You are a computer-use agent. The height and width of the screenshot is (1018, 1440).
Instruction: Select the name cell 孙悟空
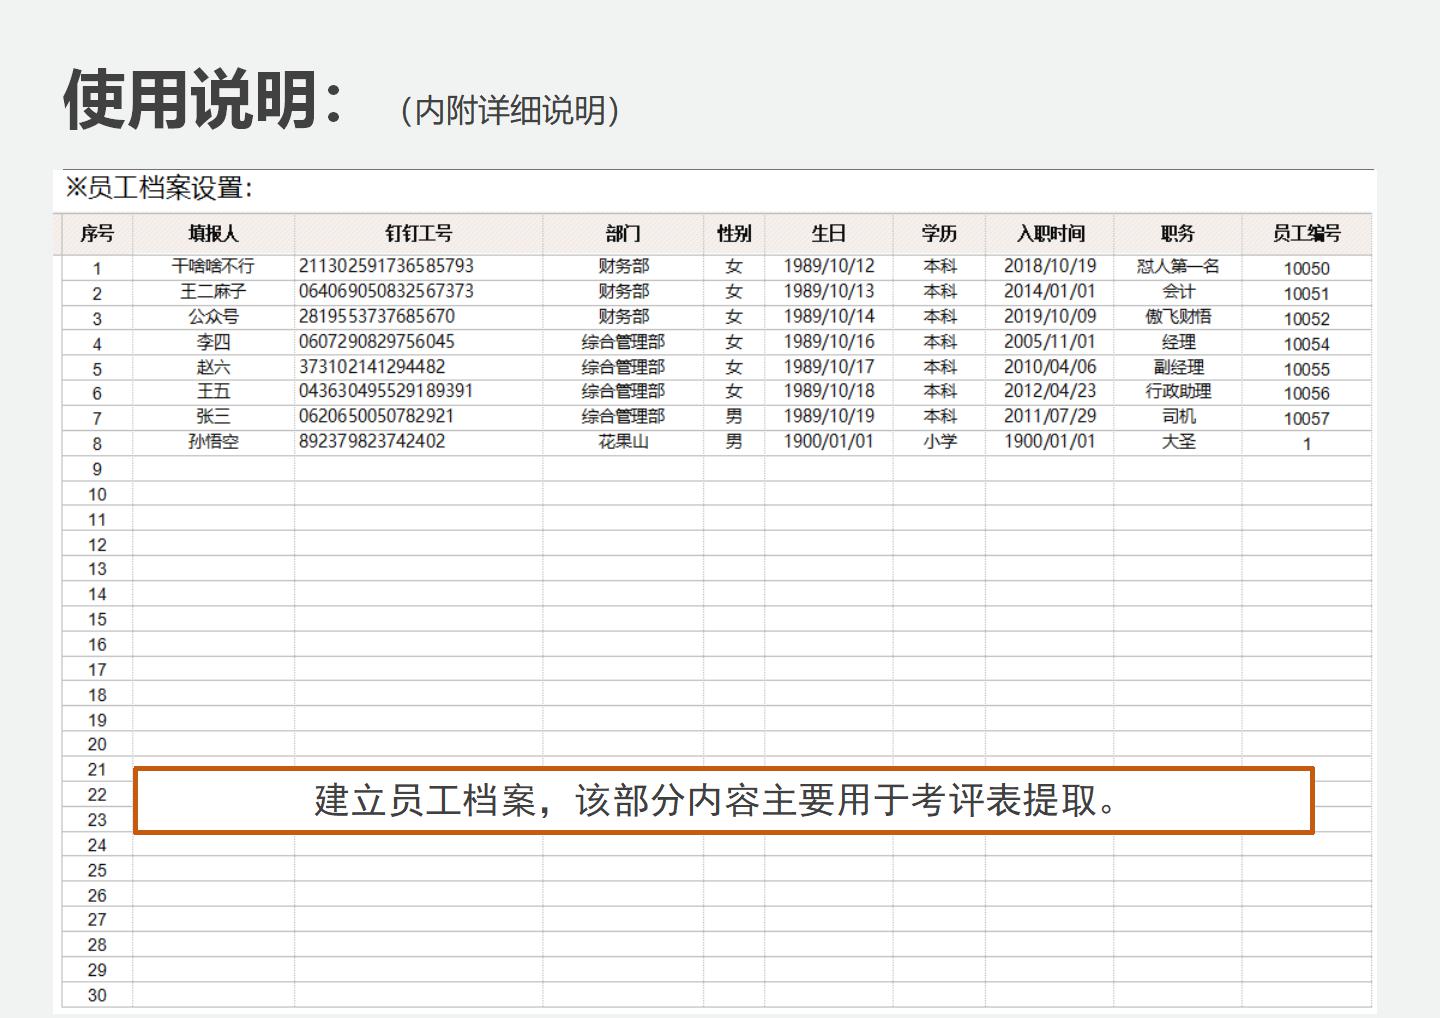pos(213,441)
